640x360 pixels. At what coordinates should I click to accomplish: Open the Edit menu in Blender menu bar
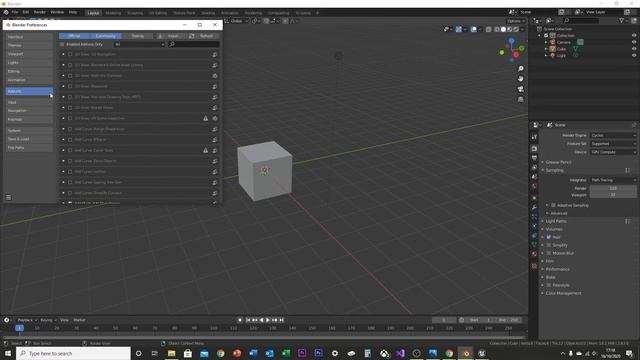[x=26, y=12]
